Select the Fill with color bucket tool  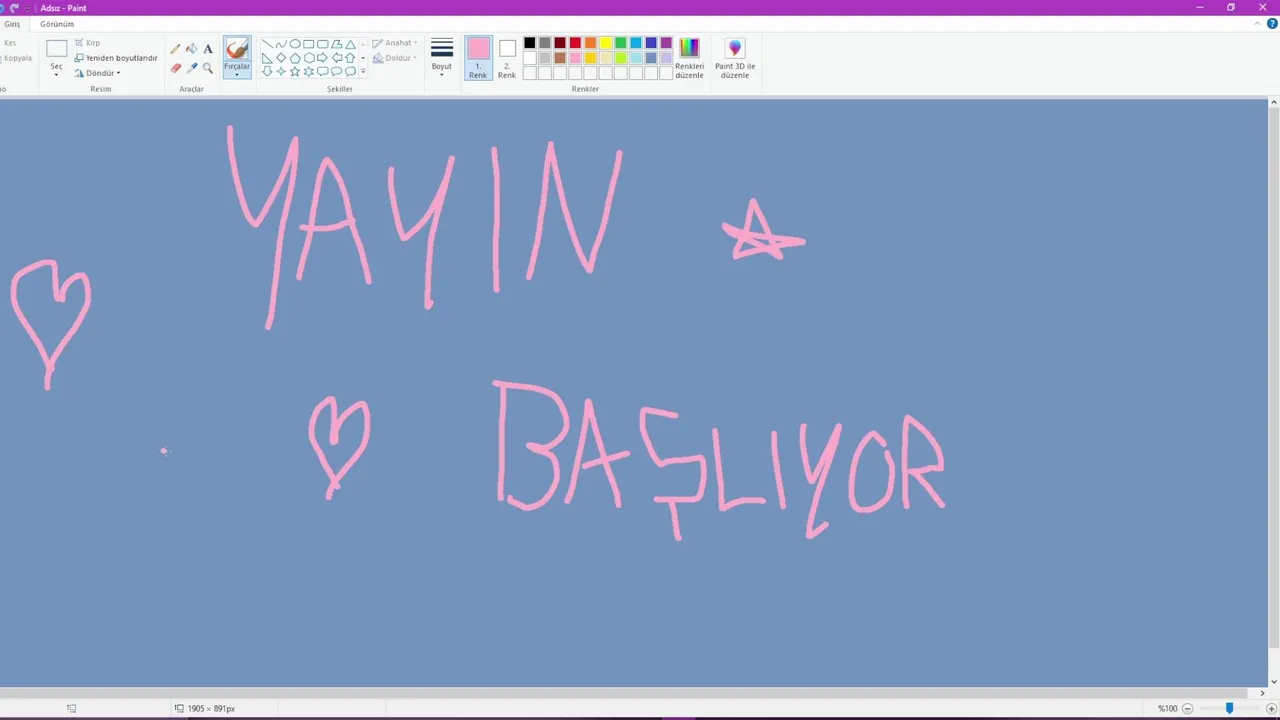(192, 49)
